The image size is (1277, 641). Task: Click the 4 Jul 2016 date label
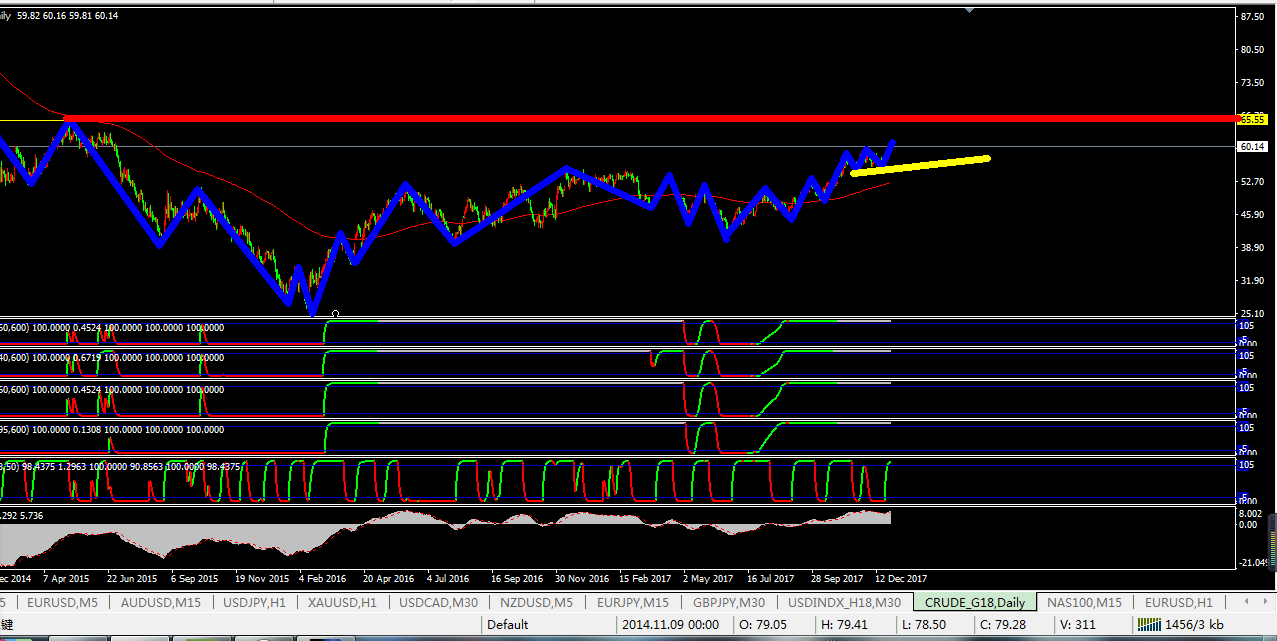[447, 579]
